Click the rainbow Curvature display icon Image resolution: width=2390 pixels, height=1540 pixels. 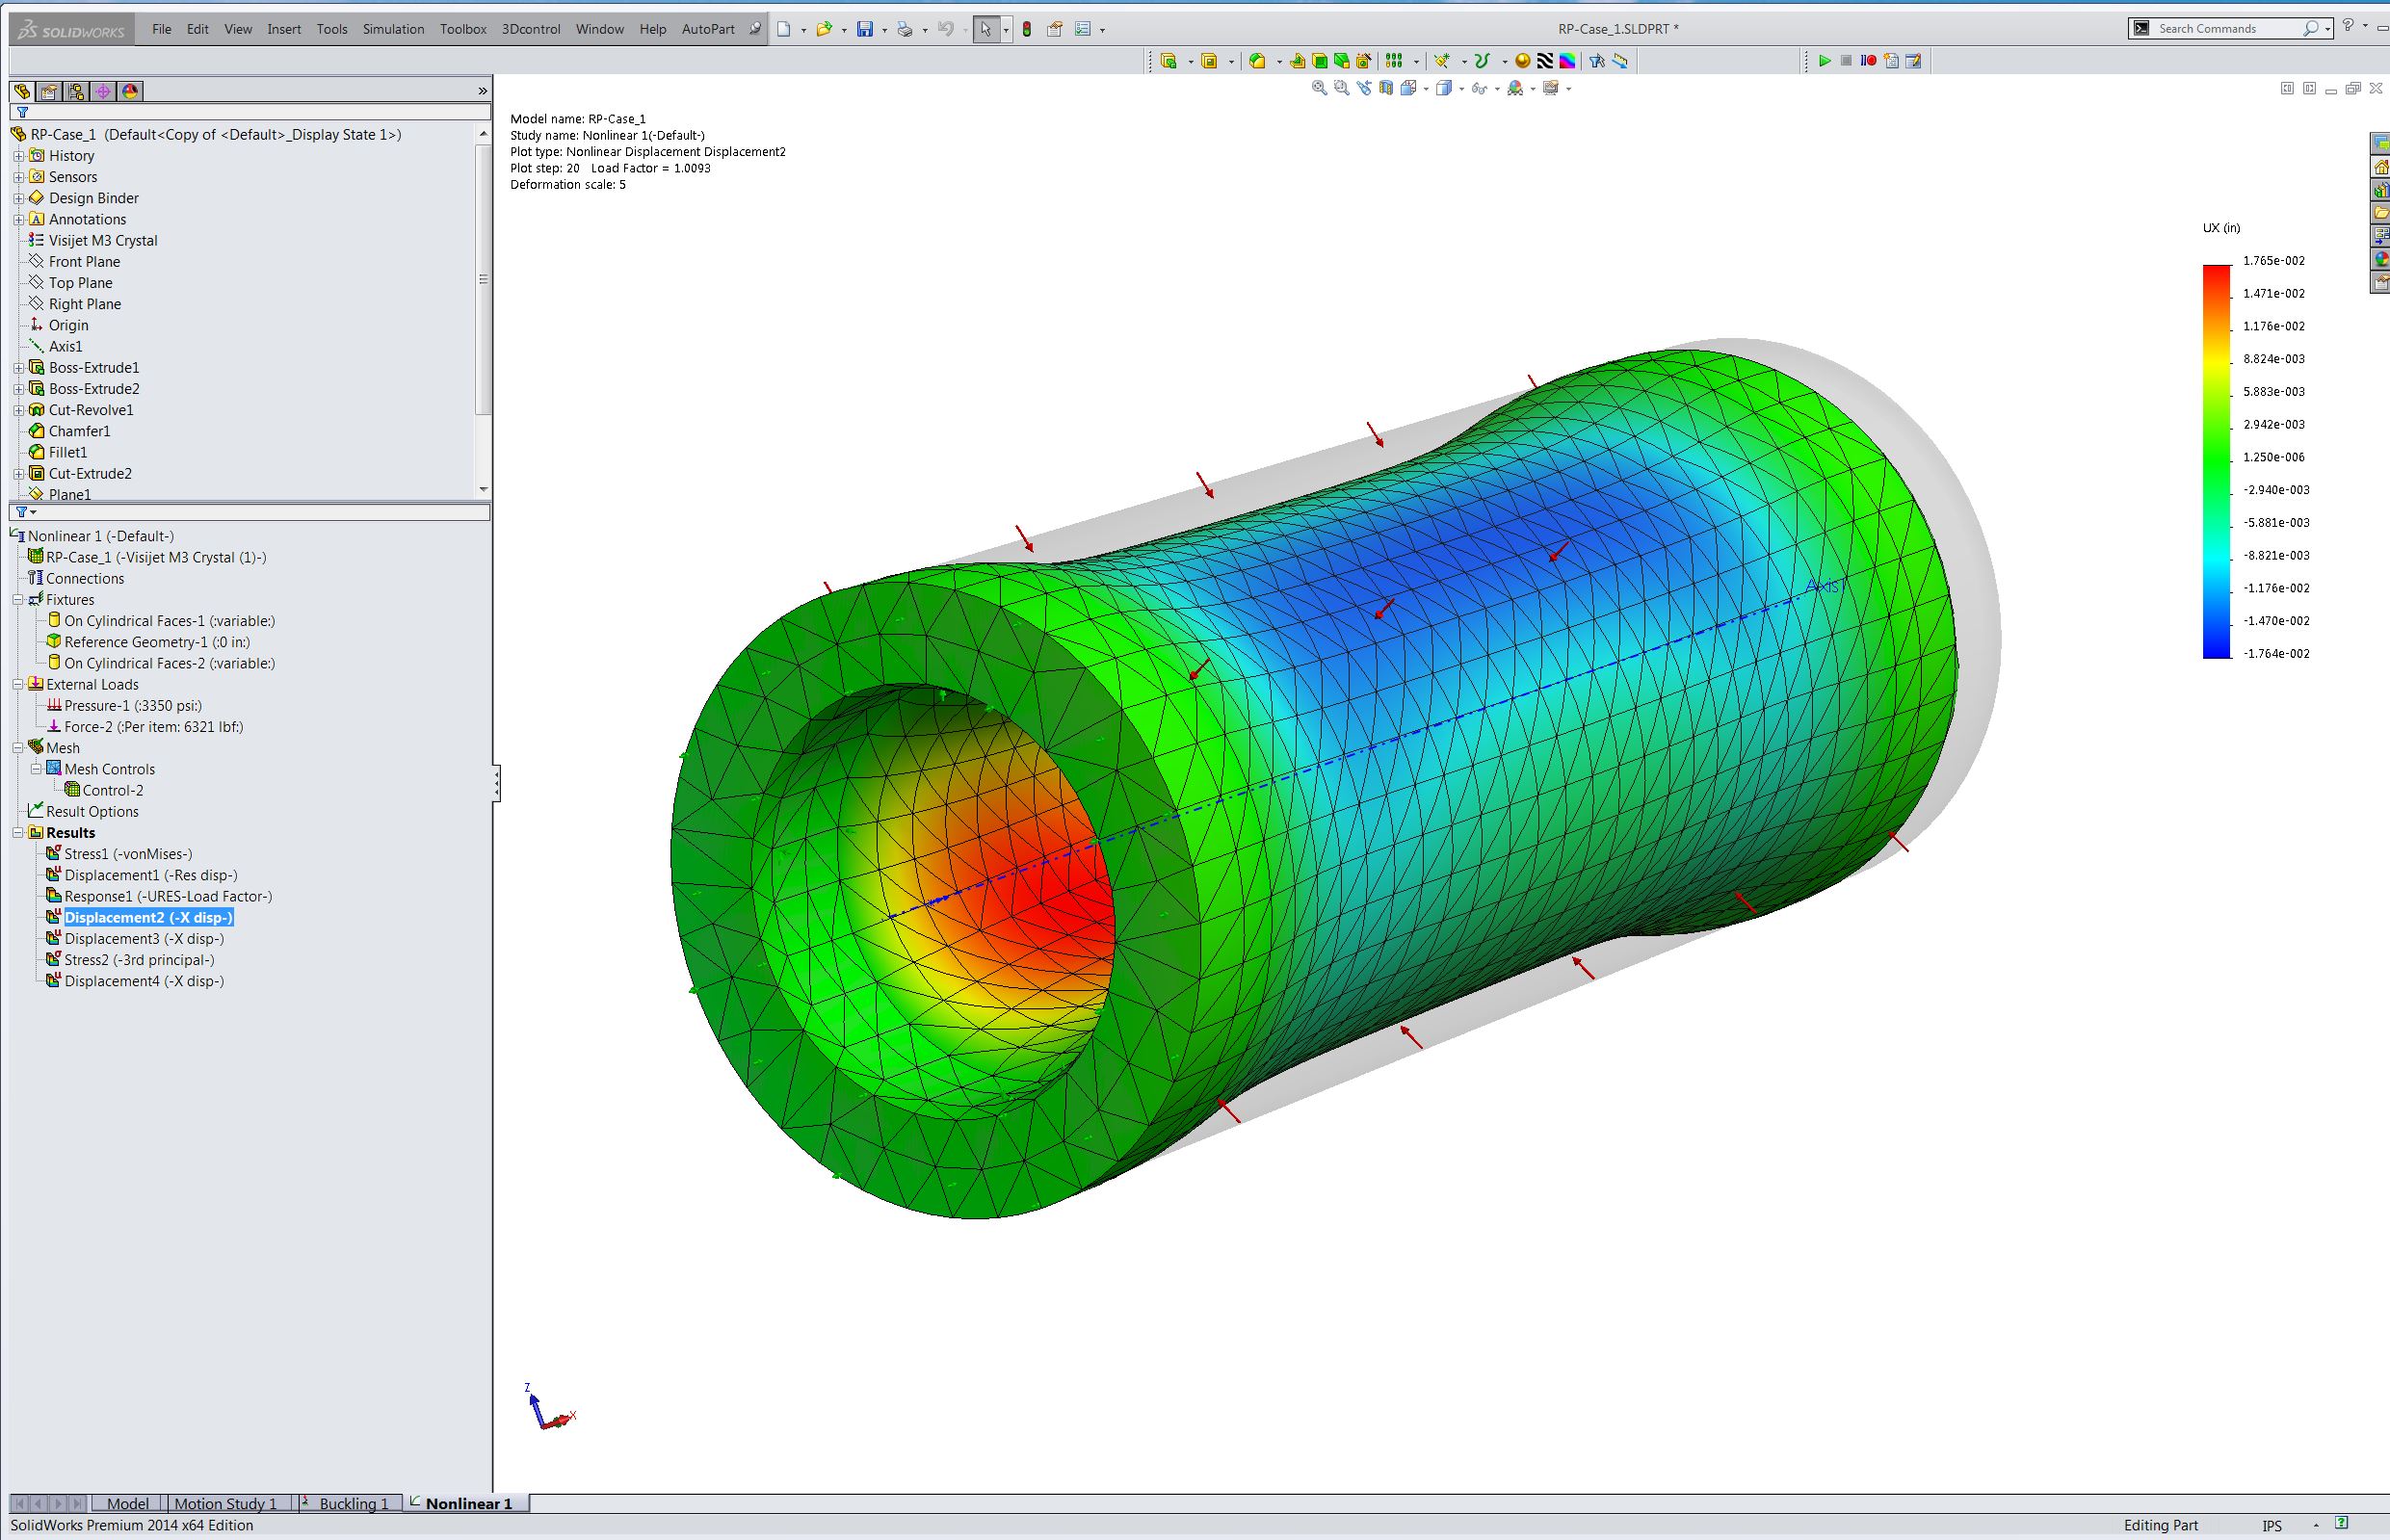tap(1567, 61)
